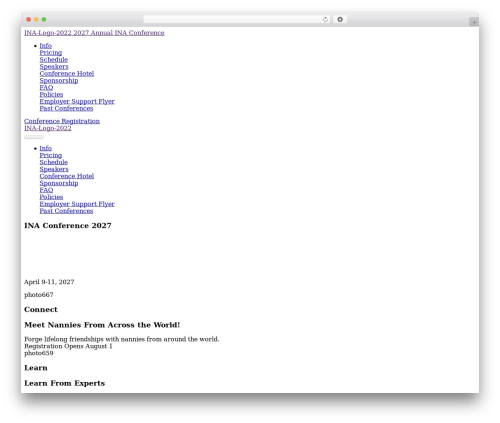Open Conference Hotel in second menu
Screen dimensions: 500x423
click(67, 176)
